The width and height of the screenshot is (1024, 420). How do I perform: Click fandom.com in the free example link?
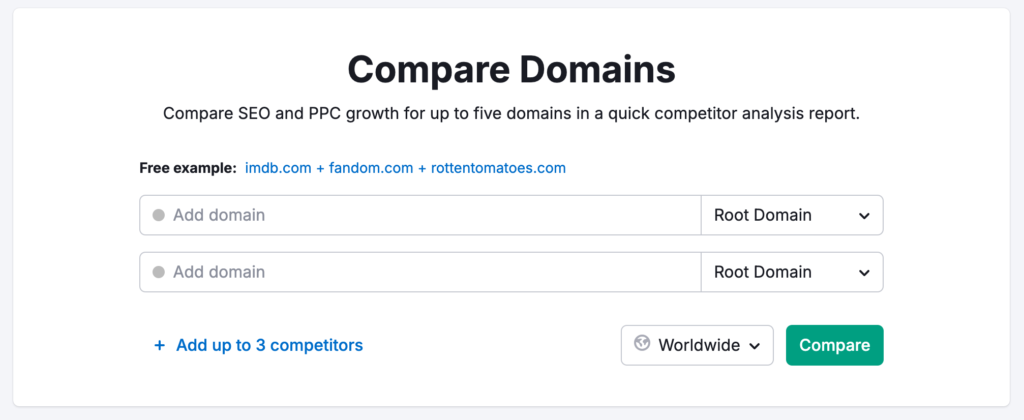tap(370, 168)
